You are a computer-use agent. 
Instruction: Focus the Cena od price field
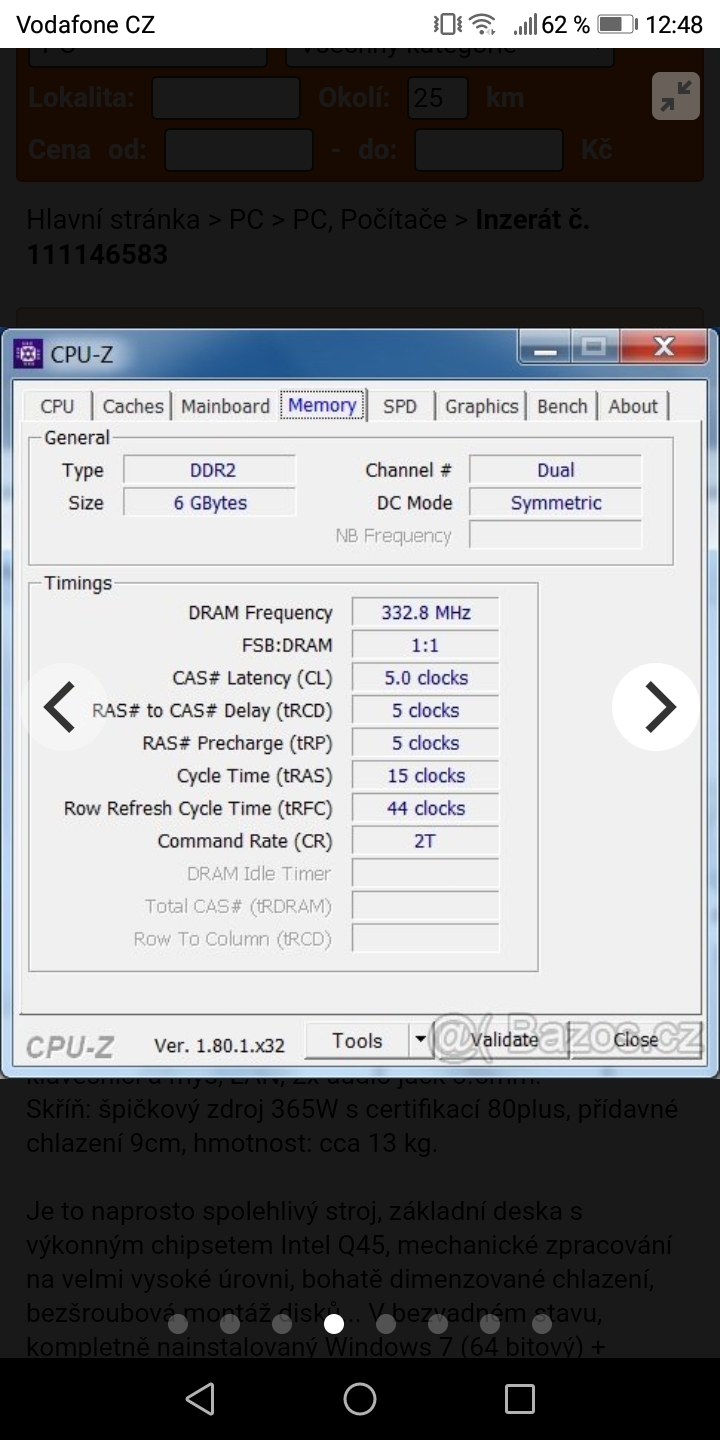[238, 150]
